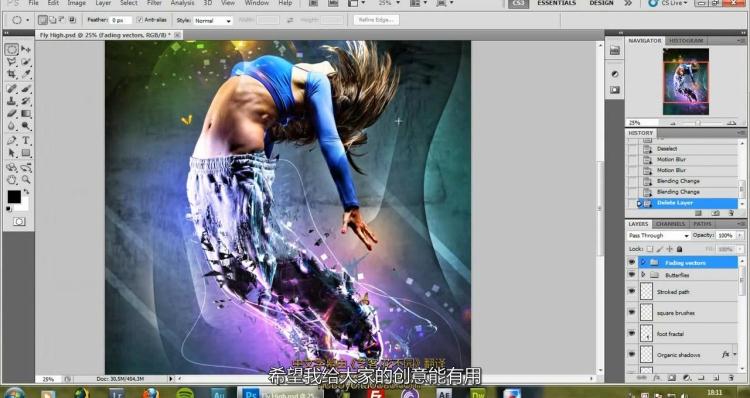
Task: Delete layer using Layers panel trash icon
Action: (731, 378)
